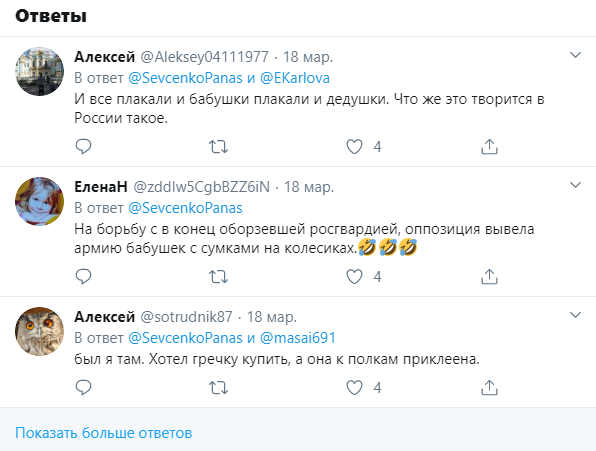Retweet ЕленаН's tweet about бабушек

219,276
